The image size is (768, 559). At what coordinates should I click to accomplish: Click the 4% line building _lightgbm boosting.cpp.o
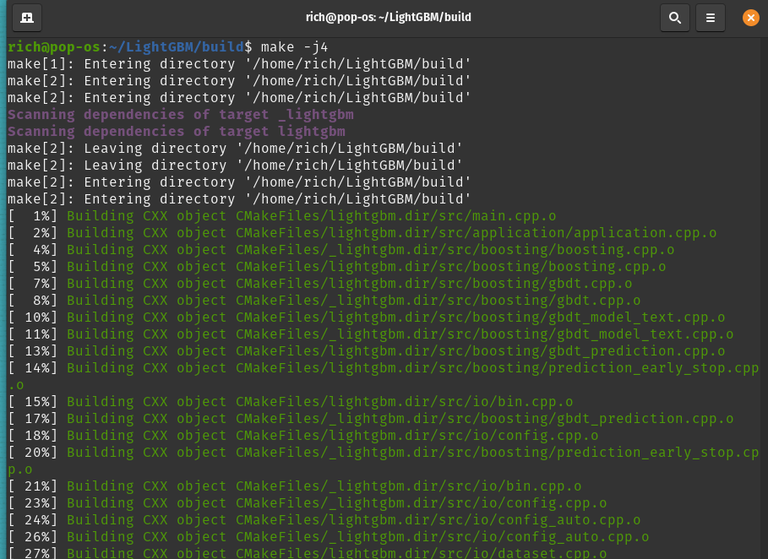click(x=341, y=250)
